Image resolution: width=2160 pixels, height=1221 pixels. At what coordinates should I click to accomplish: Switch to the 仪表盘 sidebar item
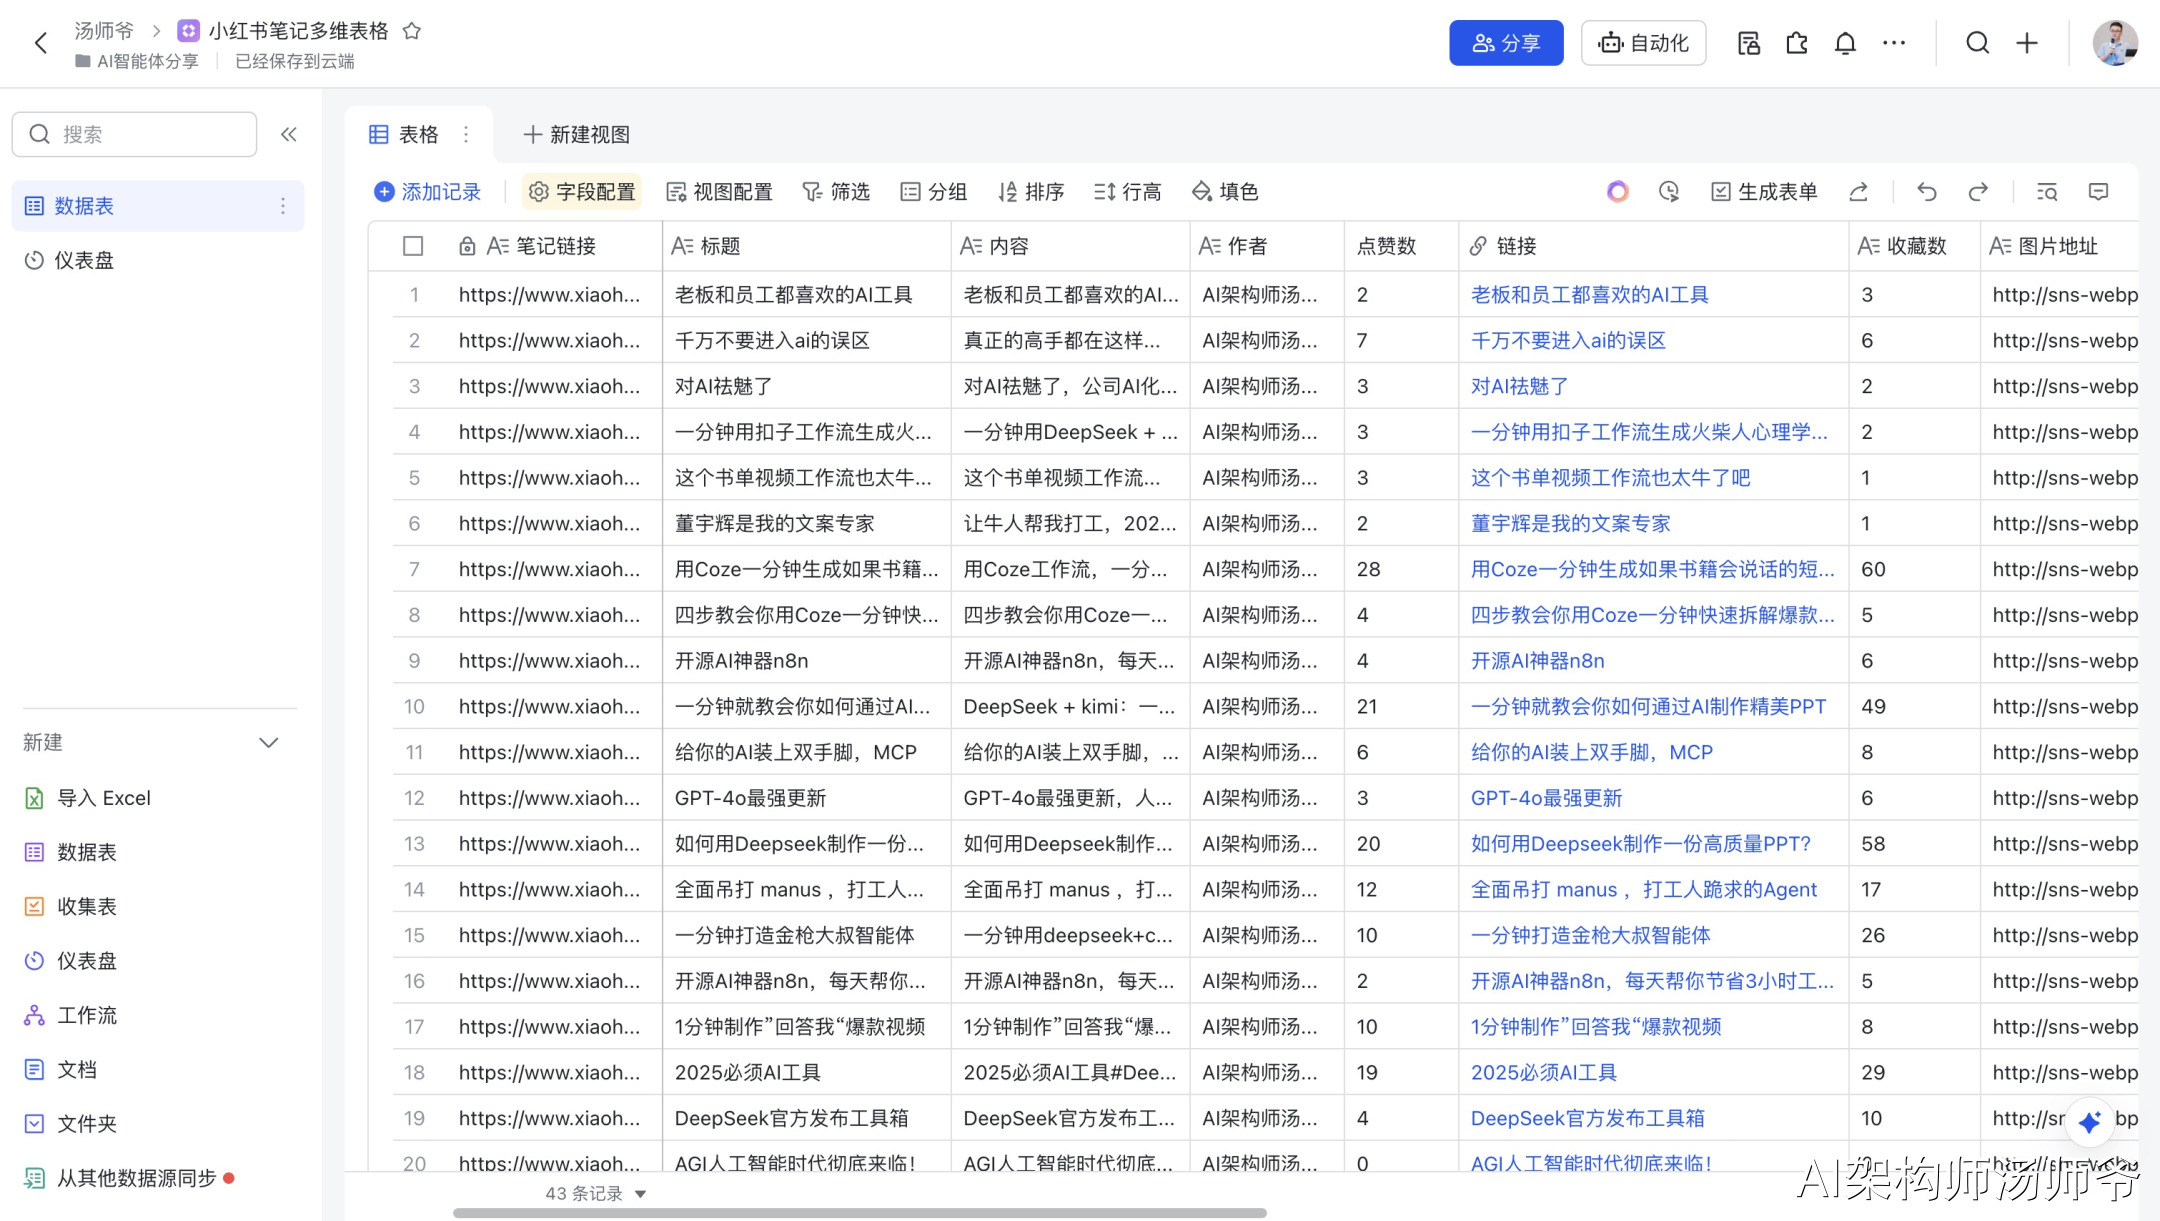pos(84,260)
